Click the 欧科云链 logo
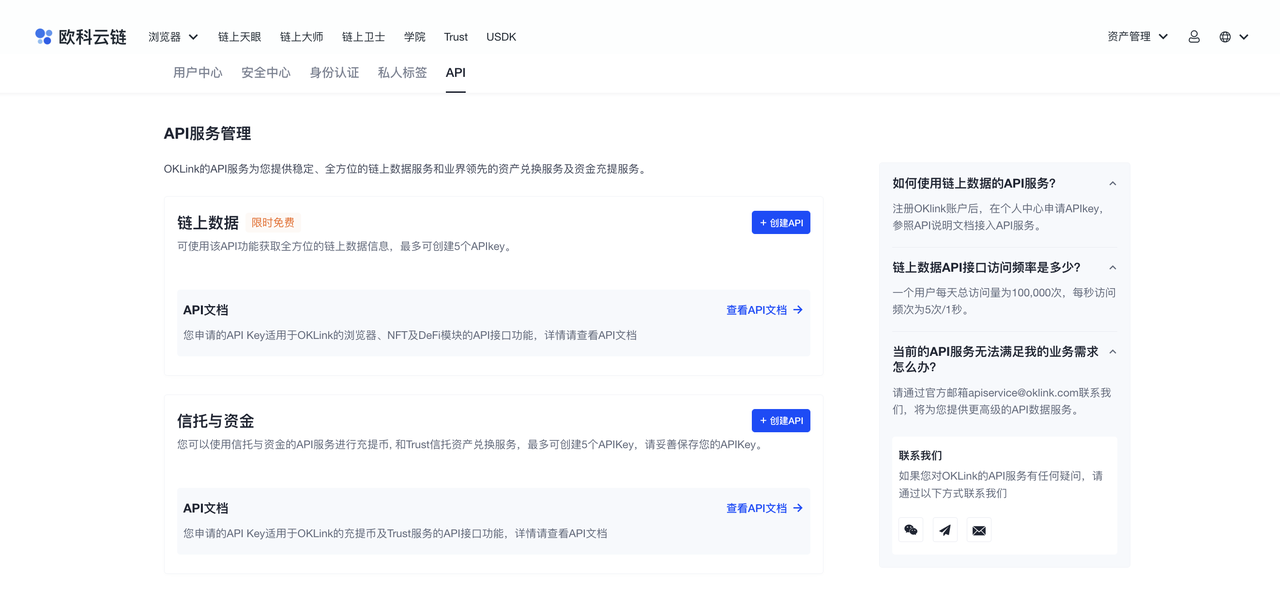 tap(80, 36)
